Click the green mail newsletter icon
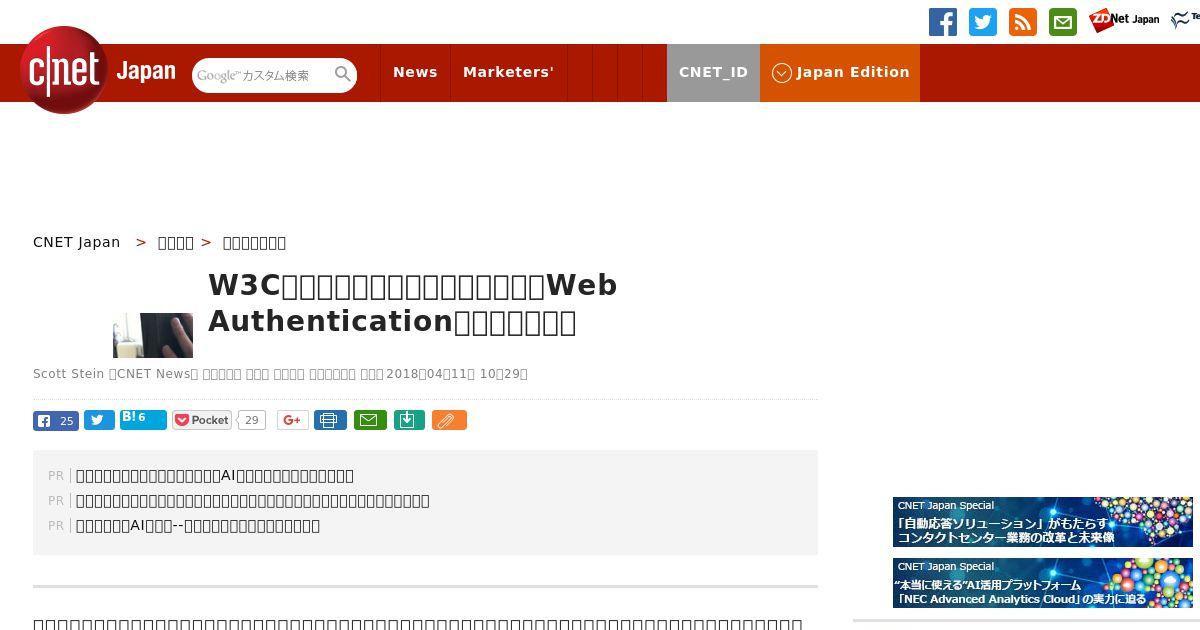Screen dimensions: 1200x630 pos(1063,22)
